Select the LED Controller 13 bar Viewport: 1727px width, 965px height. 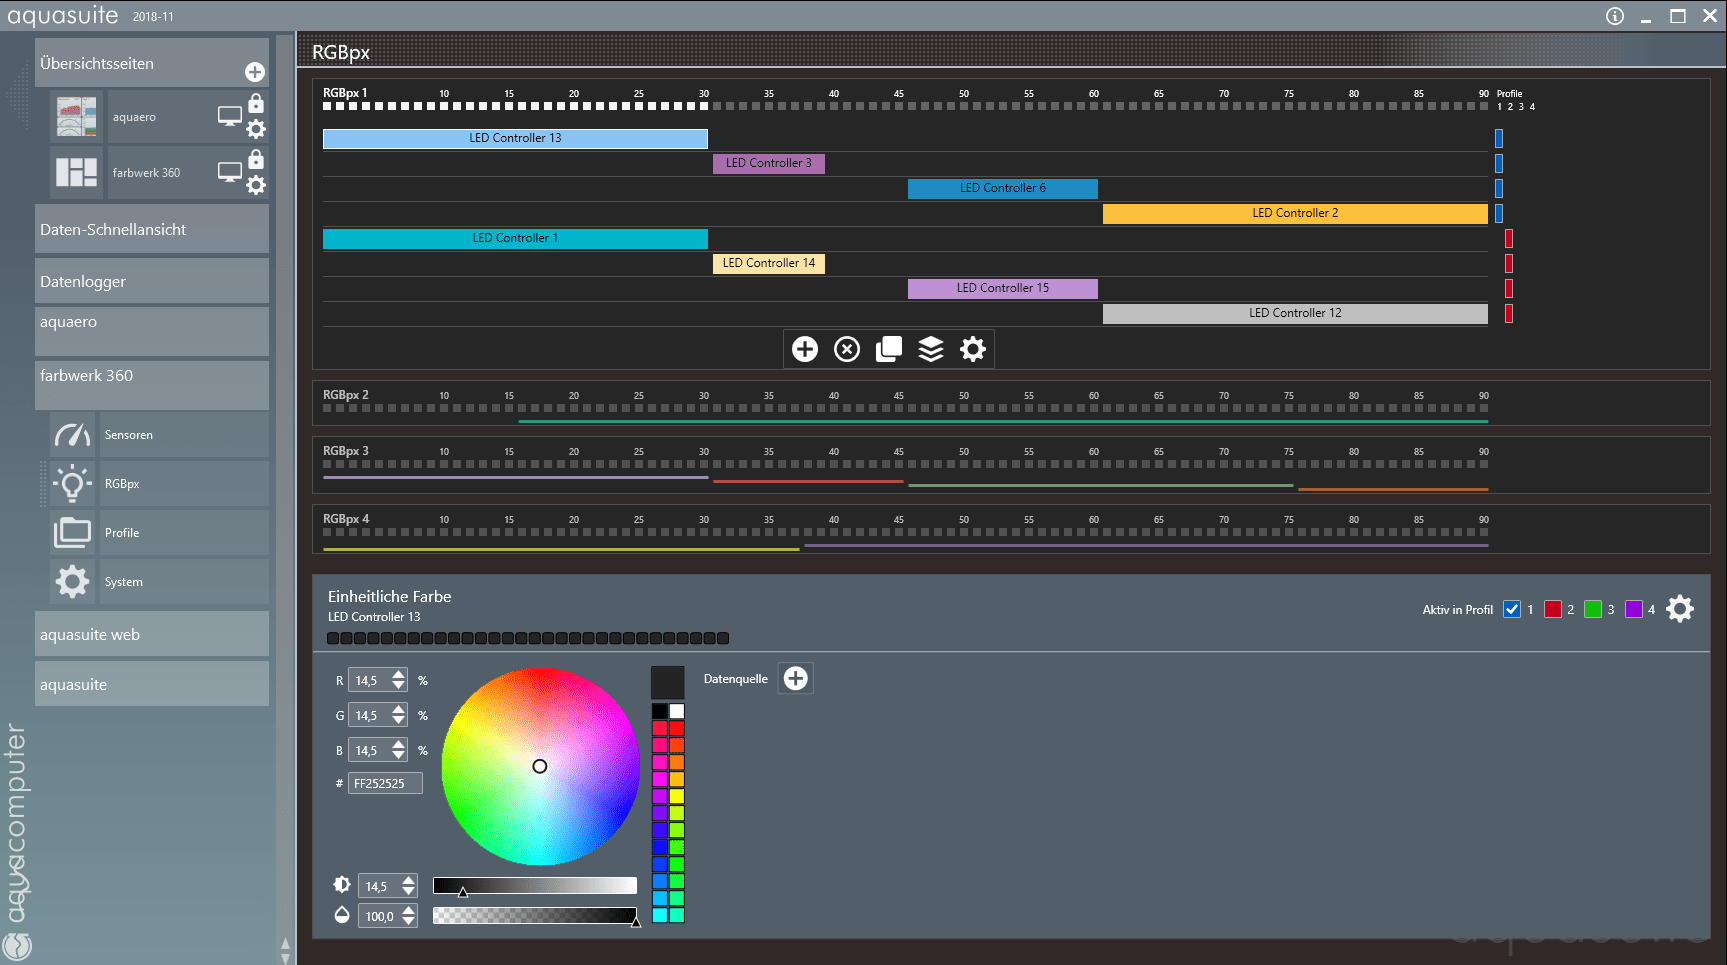515,138
